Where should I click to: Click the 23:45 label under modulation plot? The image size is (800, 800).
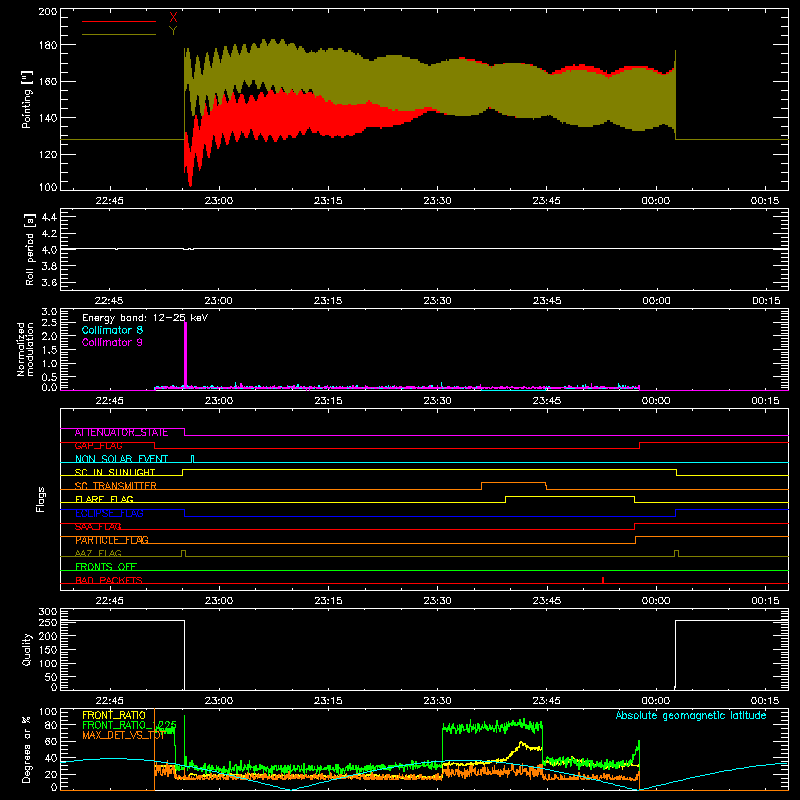[546, 401]
